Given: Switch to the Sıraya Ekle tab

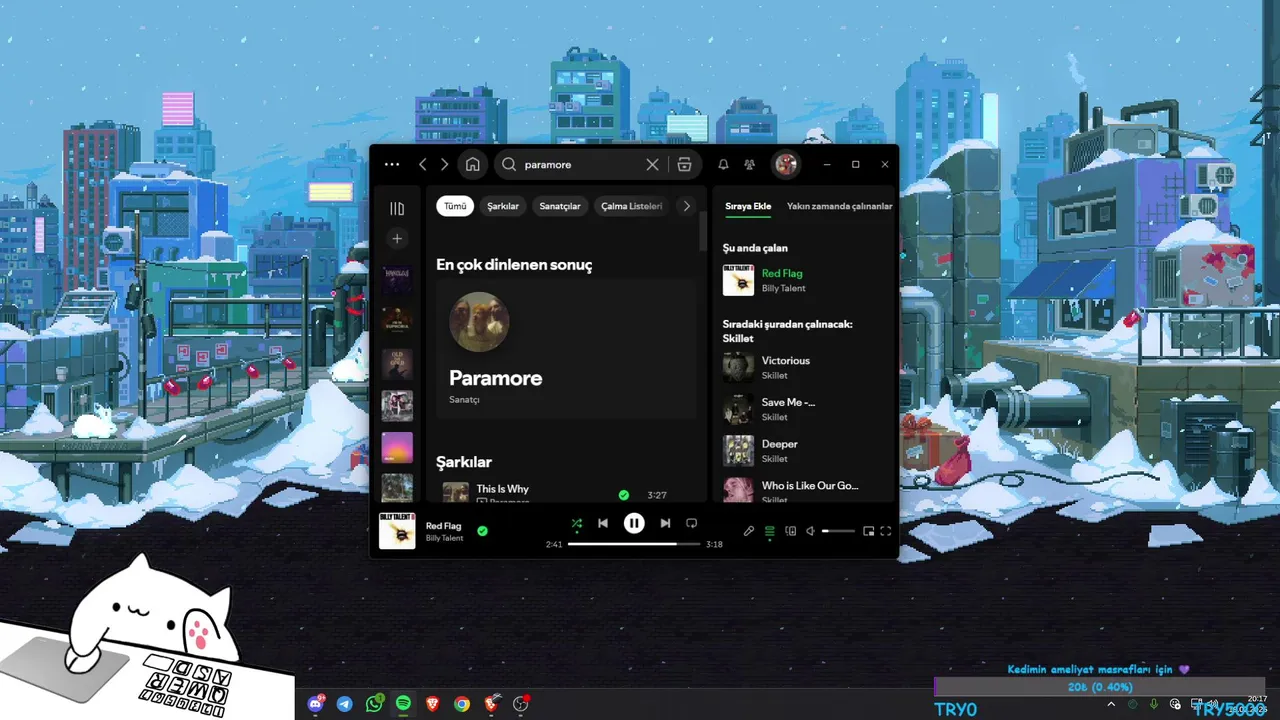Looking at the screenshot, I should pyautogui.click(x=748, y=206).
